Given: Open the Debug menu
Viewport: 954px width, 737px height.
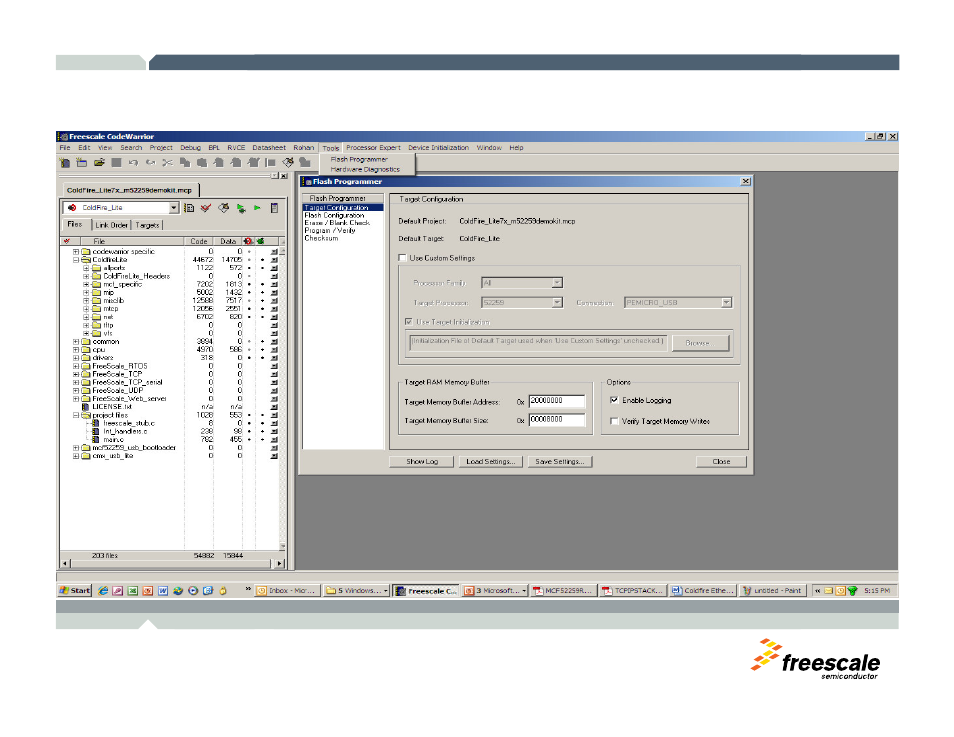Looking at the screenshot, I should point(190,148).
